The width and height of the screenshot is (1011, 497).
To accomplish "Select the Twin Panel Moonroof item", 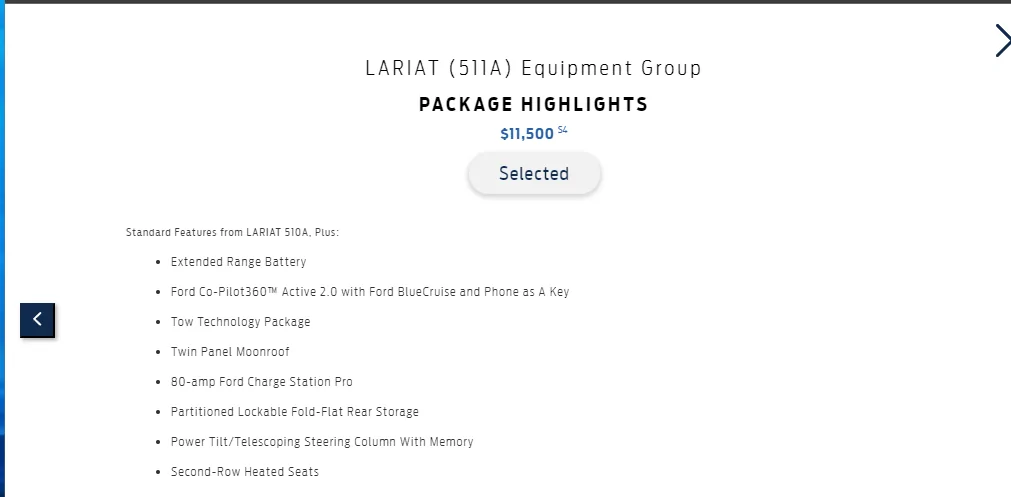I will (x=230, y=352).
